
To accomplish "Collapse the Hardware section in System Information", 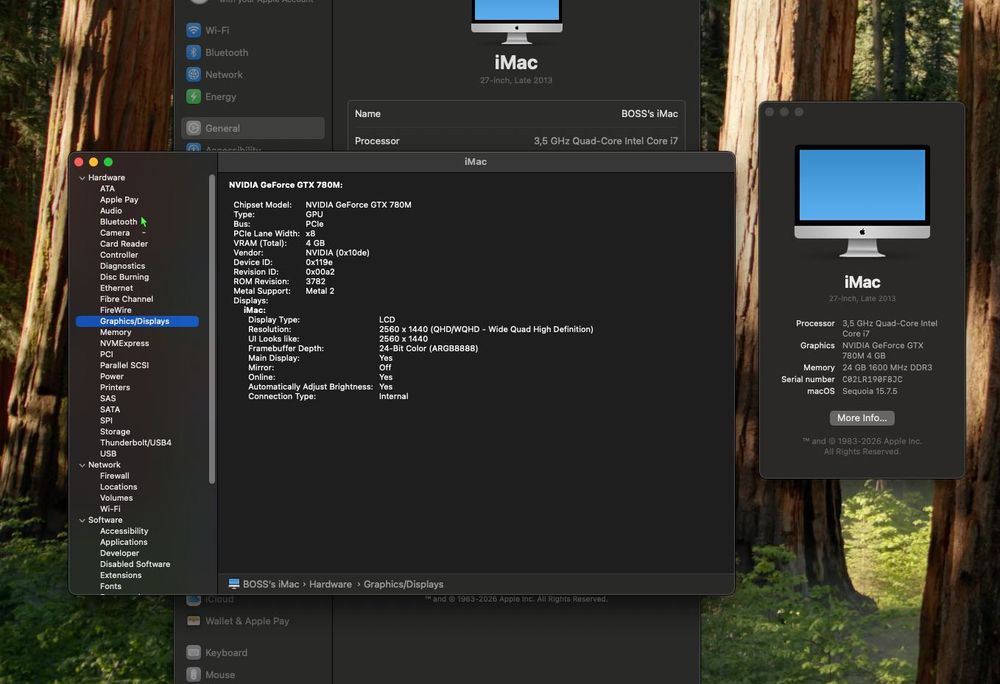I will (82, 178).
